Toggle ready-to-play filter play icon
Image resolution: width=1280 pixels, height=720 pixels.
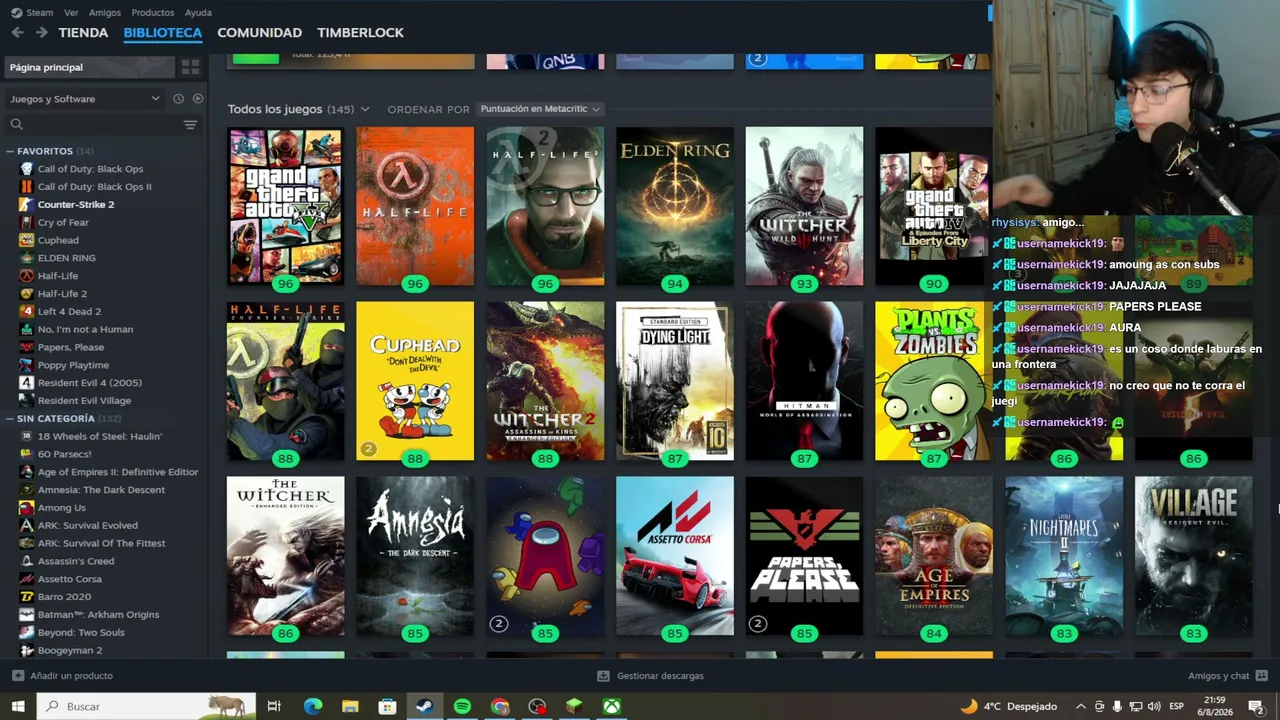pyautogui.click(x=197, y=99)
